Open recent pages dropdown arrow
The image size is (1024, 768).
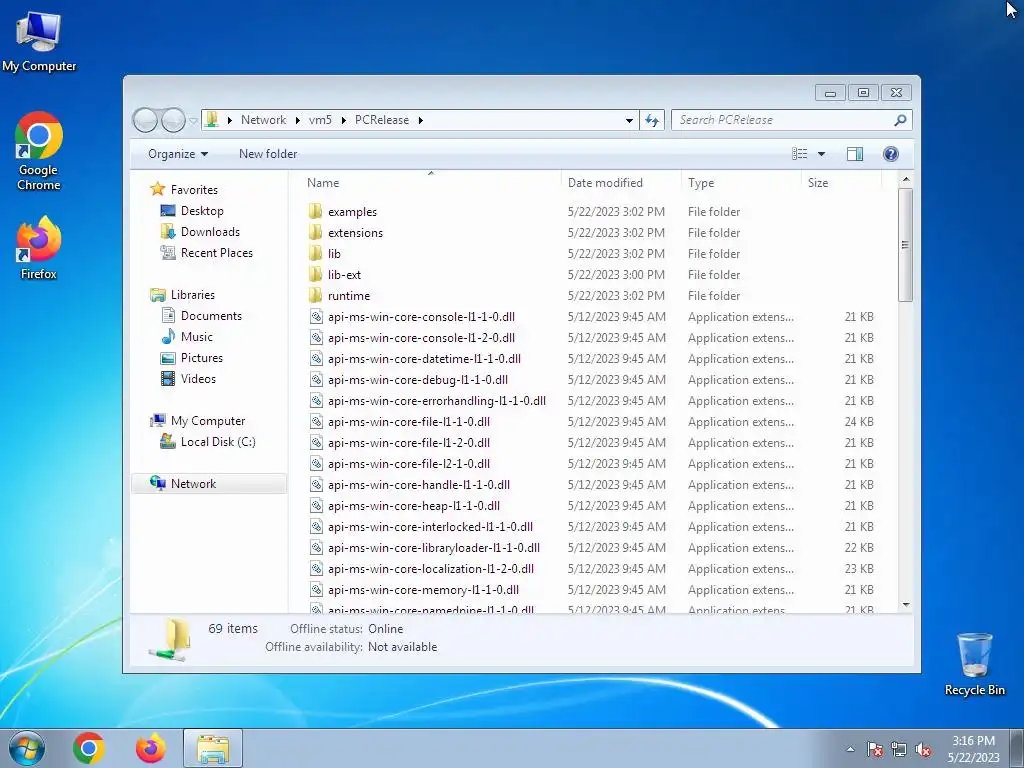tap(193, 120)
